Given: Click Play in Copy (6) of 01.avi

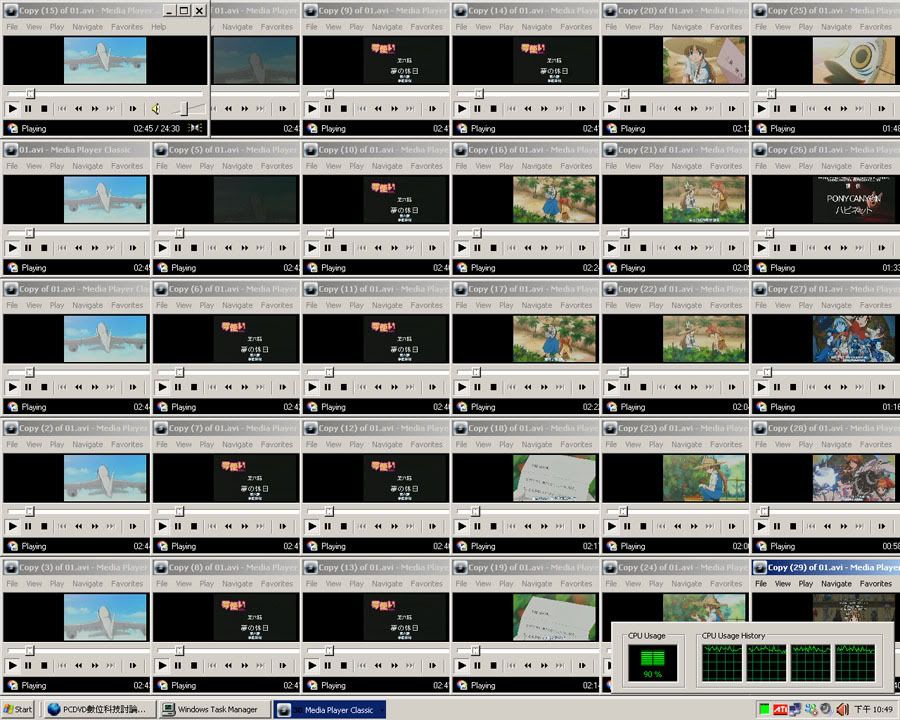Looking at the screenshot, I should [x=162, y=387].
